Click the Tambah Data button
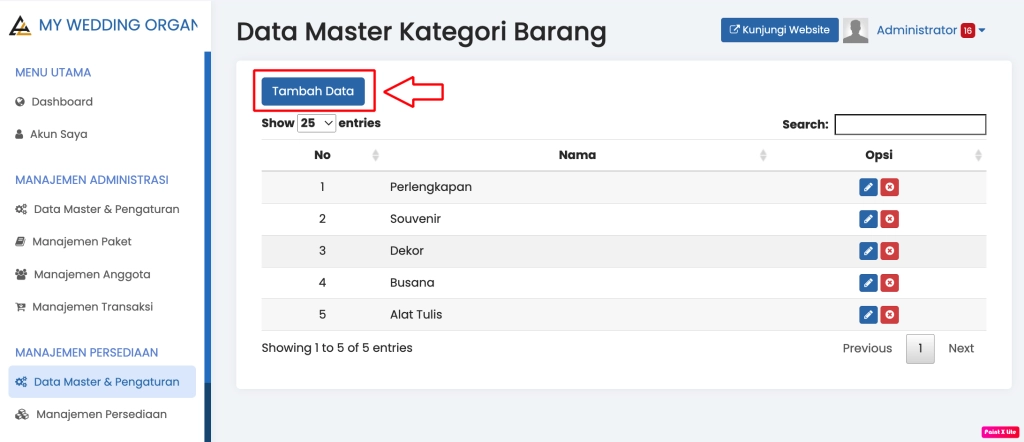 [313, 91]
